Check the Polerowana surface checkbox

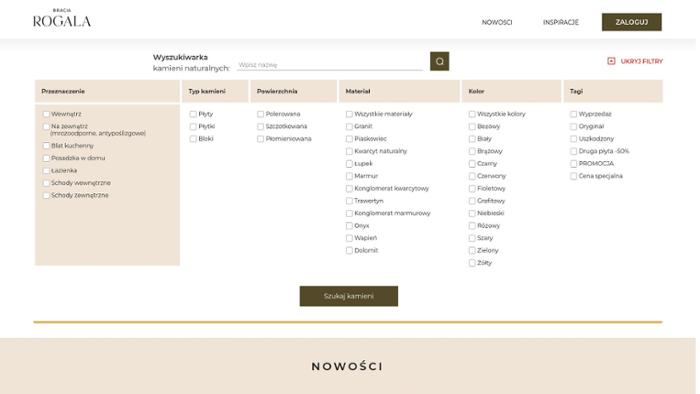click(x=260, y=114)
